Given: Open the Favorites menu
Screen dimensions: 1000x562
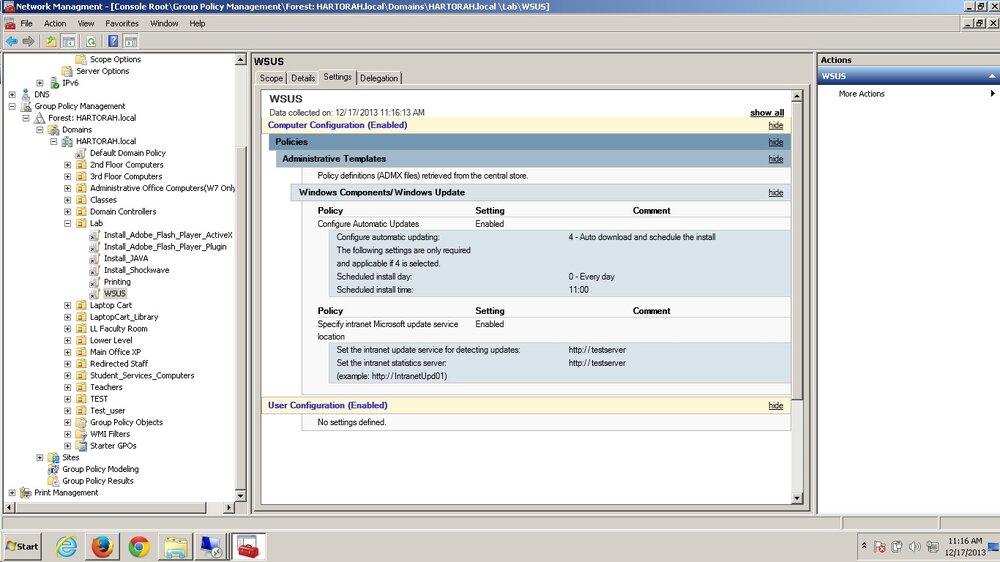Looking at the screenshot, I should point(122,24).
